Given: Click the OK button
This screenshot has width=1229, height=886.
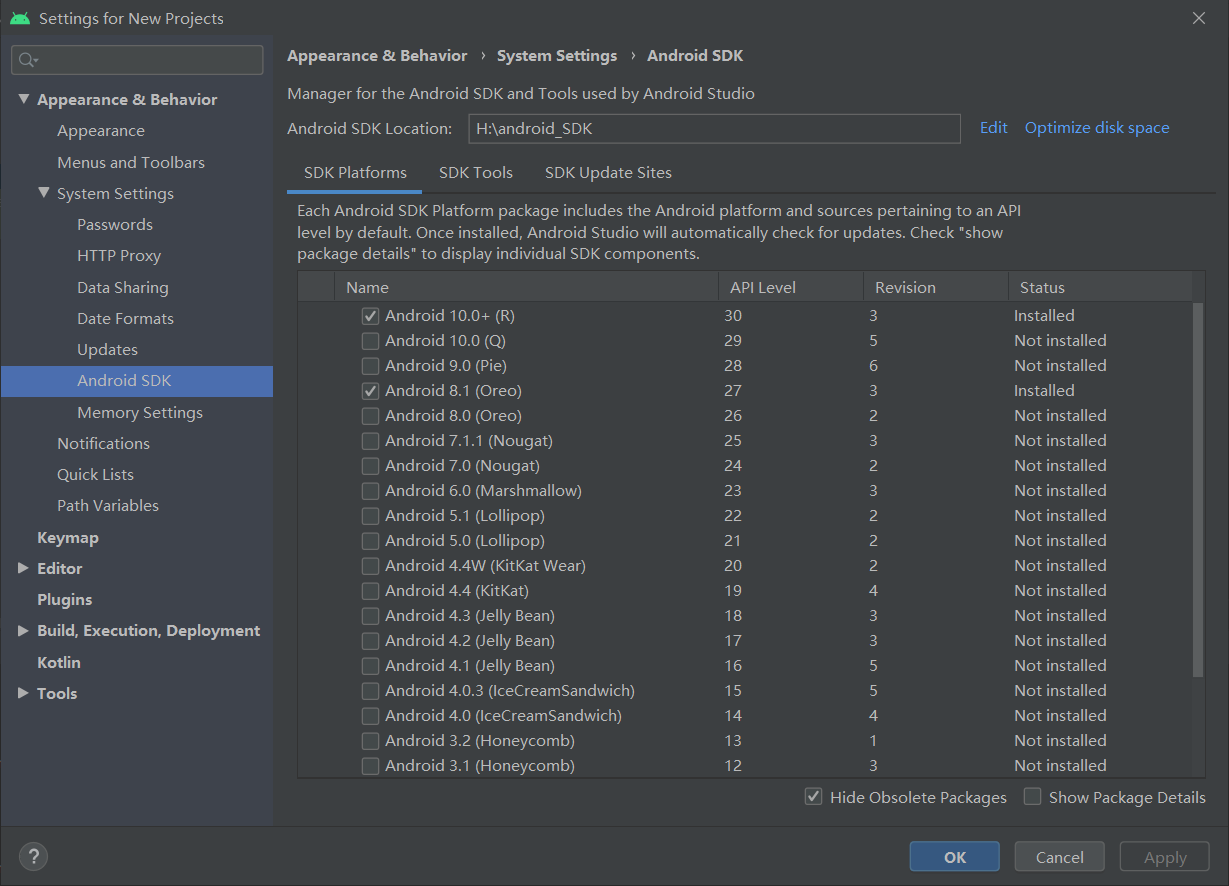Looking at the screenshot, I should tap(955, 857).
